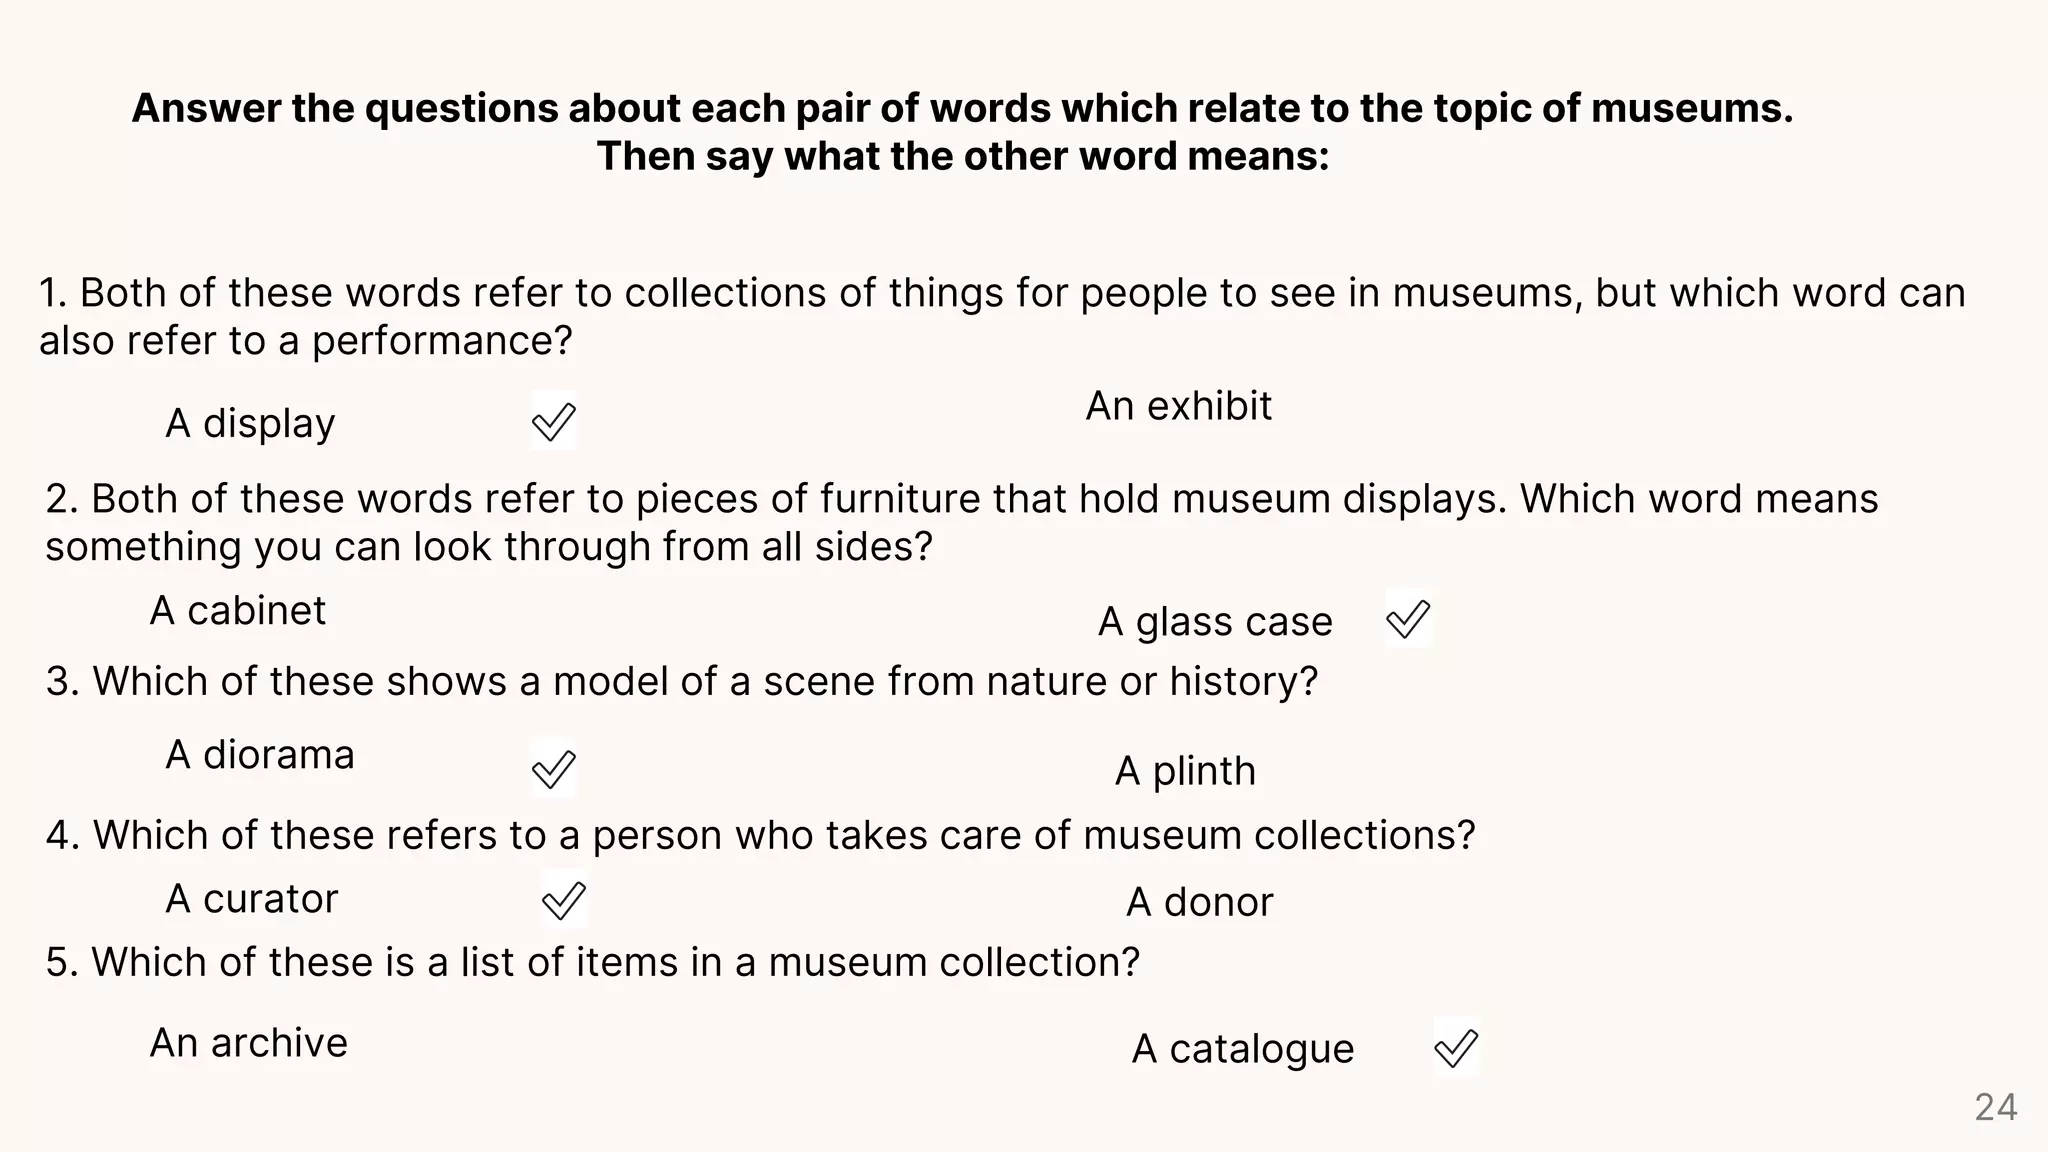The height and width of the screenshot is (1152, 2048).
Task: Click the slide heading about museum word pairs
Action: coord(962,132)
